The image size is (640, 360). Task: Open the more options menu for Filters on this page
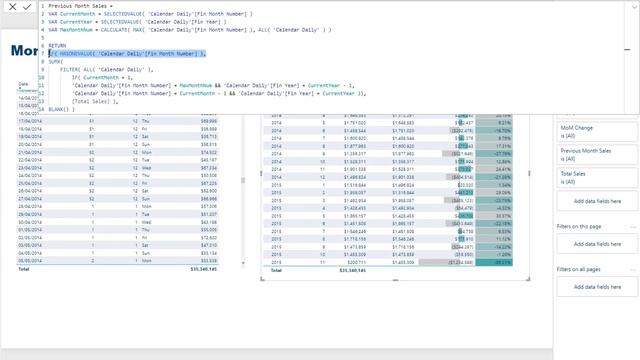633,227
